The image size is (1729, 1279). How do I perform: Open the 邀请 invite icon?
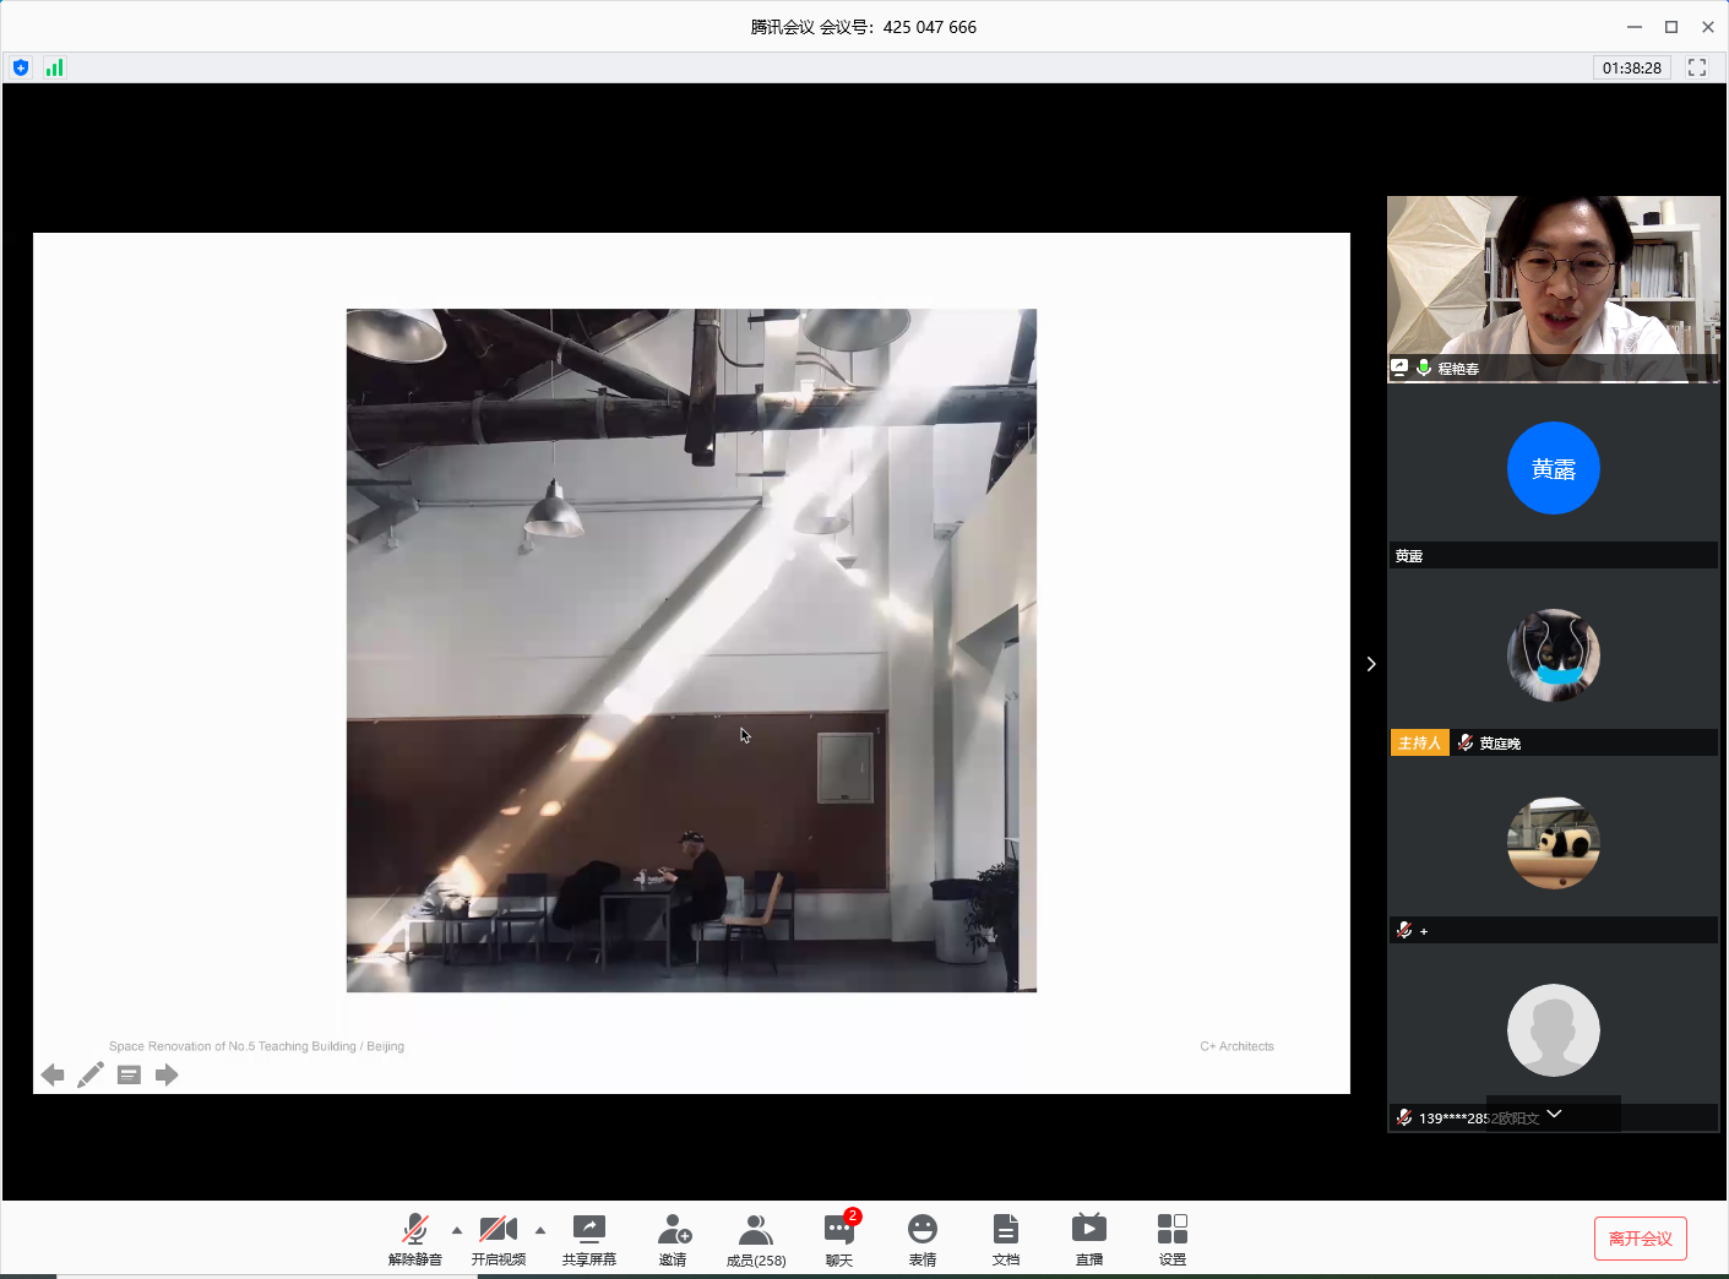(x=673, y=1238)
